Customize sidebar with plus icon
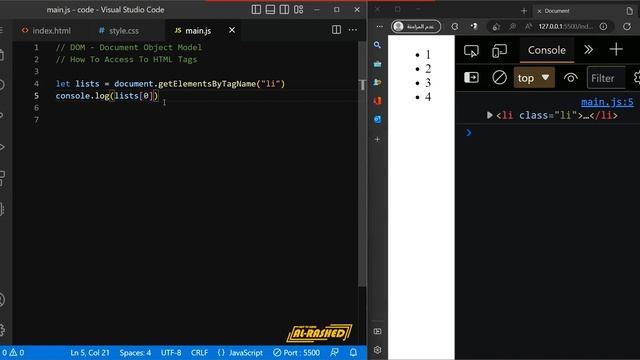Viewport: 640px width, 360px height. click(x=378, y=140)
